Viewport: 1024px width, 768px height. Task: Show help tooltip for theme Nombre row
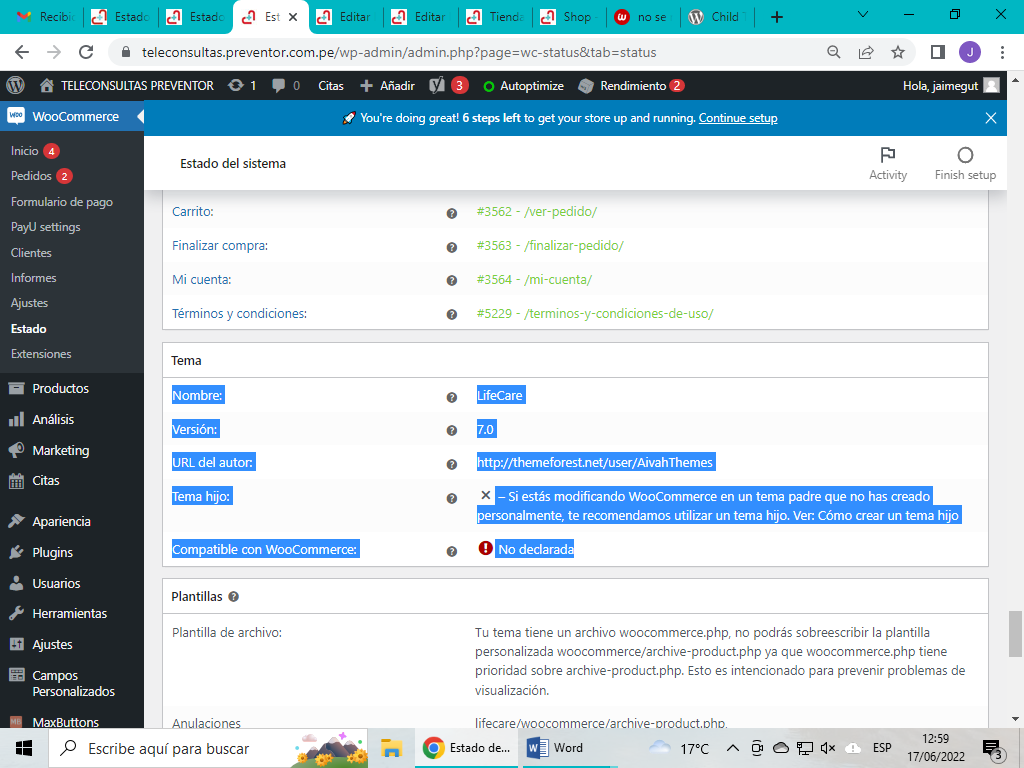click(x=451, y=398)
